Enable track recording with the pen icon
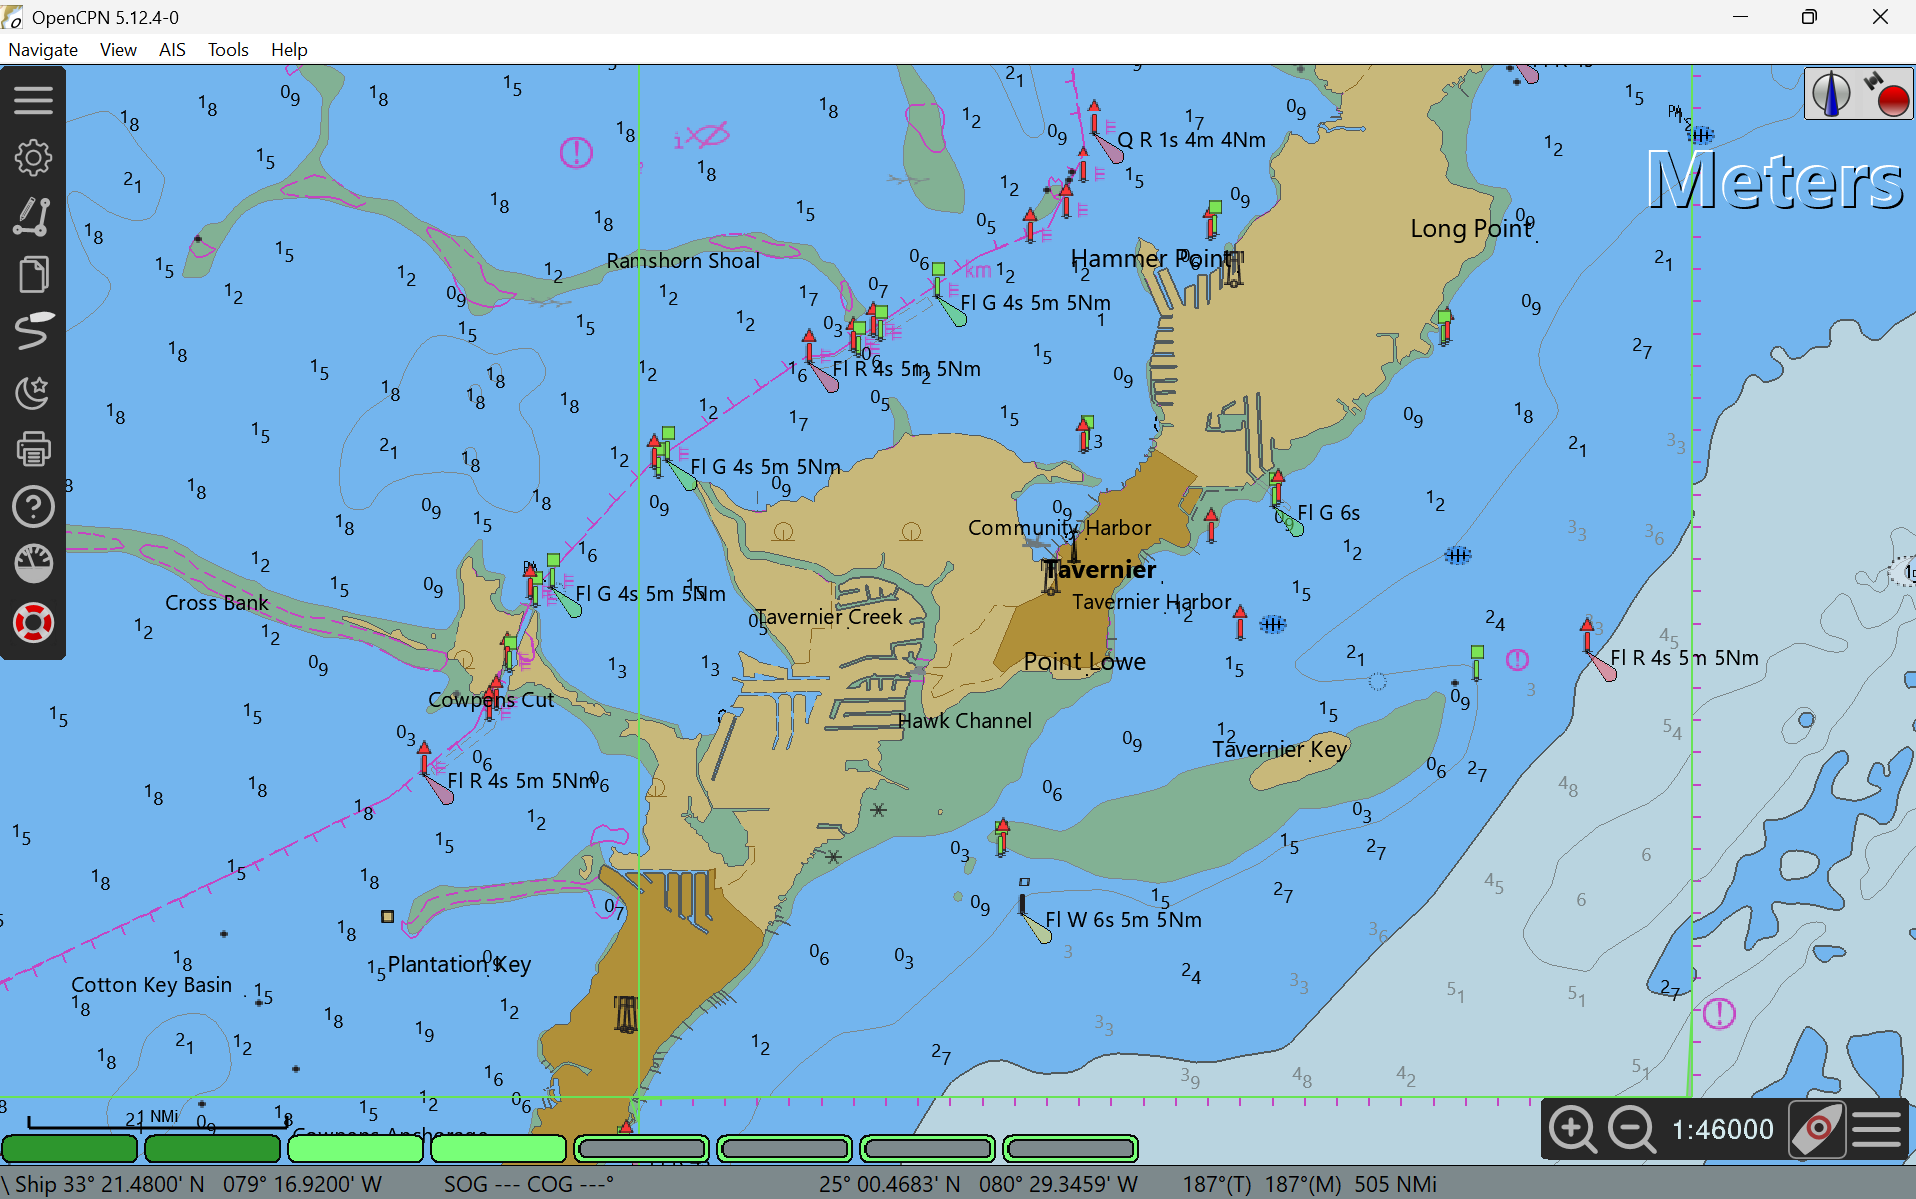Viewport: 1916px width, 1199px height. click(x=33, y=331)
